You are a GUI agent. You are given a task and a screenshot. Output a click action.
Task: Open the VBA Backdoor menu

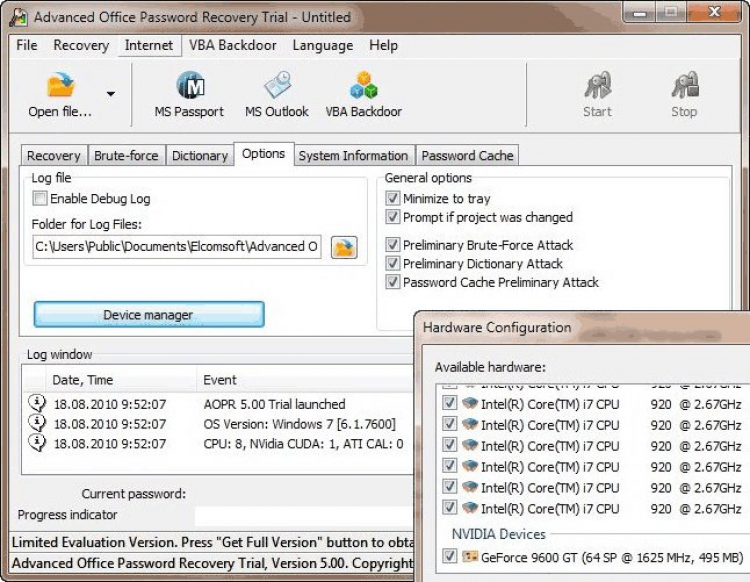(x=232, y=45)
